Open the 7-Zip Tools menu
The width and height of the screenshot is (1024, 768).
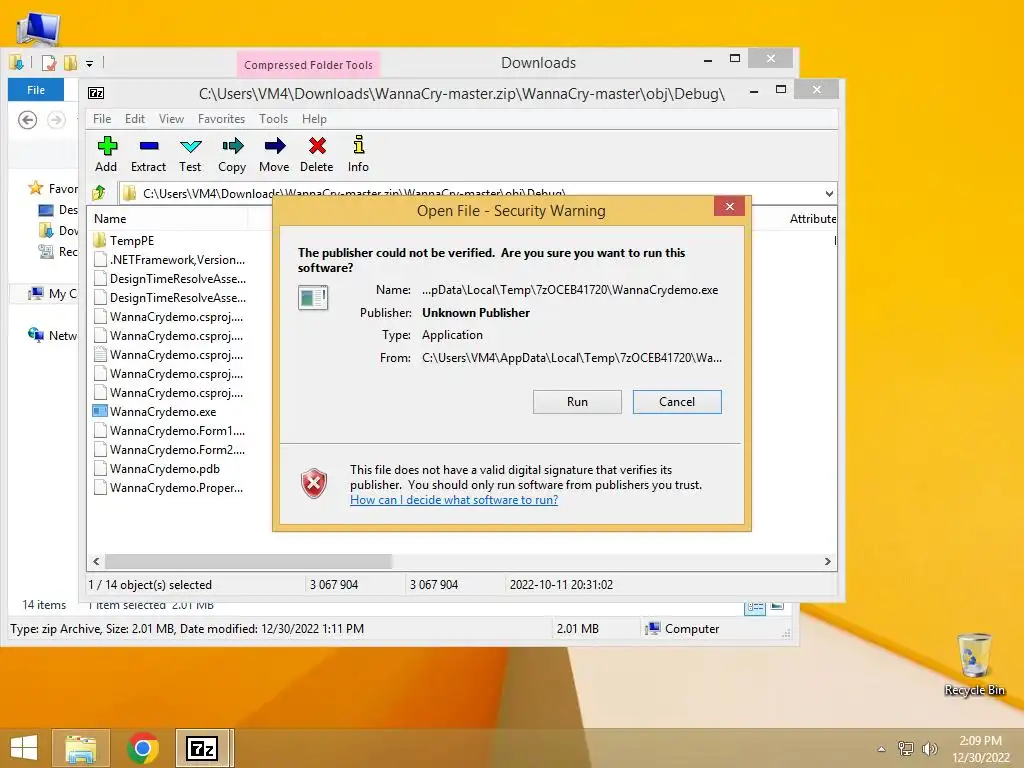(273, 119)
